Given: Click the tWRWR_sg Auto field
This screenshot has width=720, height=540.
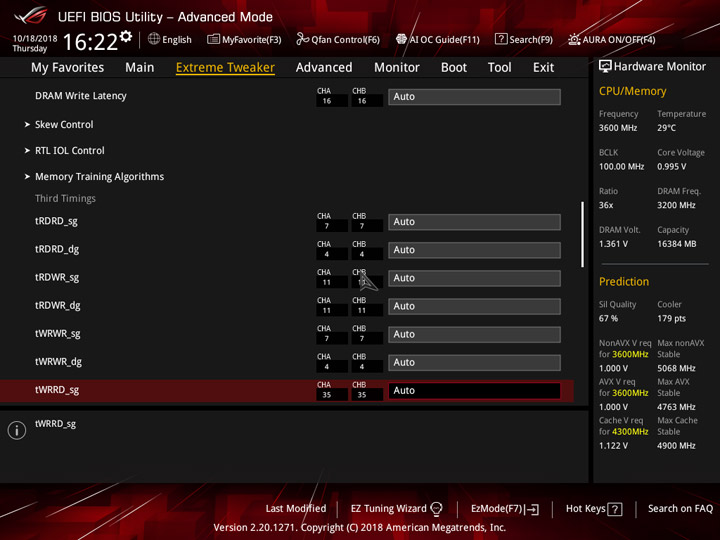Looking at the screenshot, I should click(x=474, y=334).
